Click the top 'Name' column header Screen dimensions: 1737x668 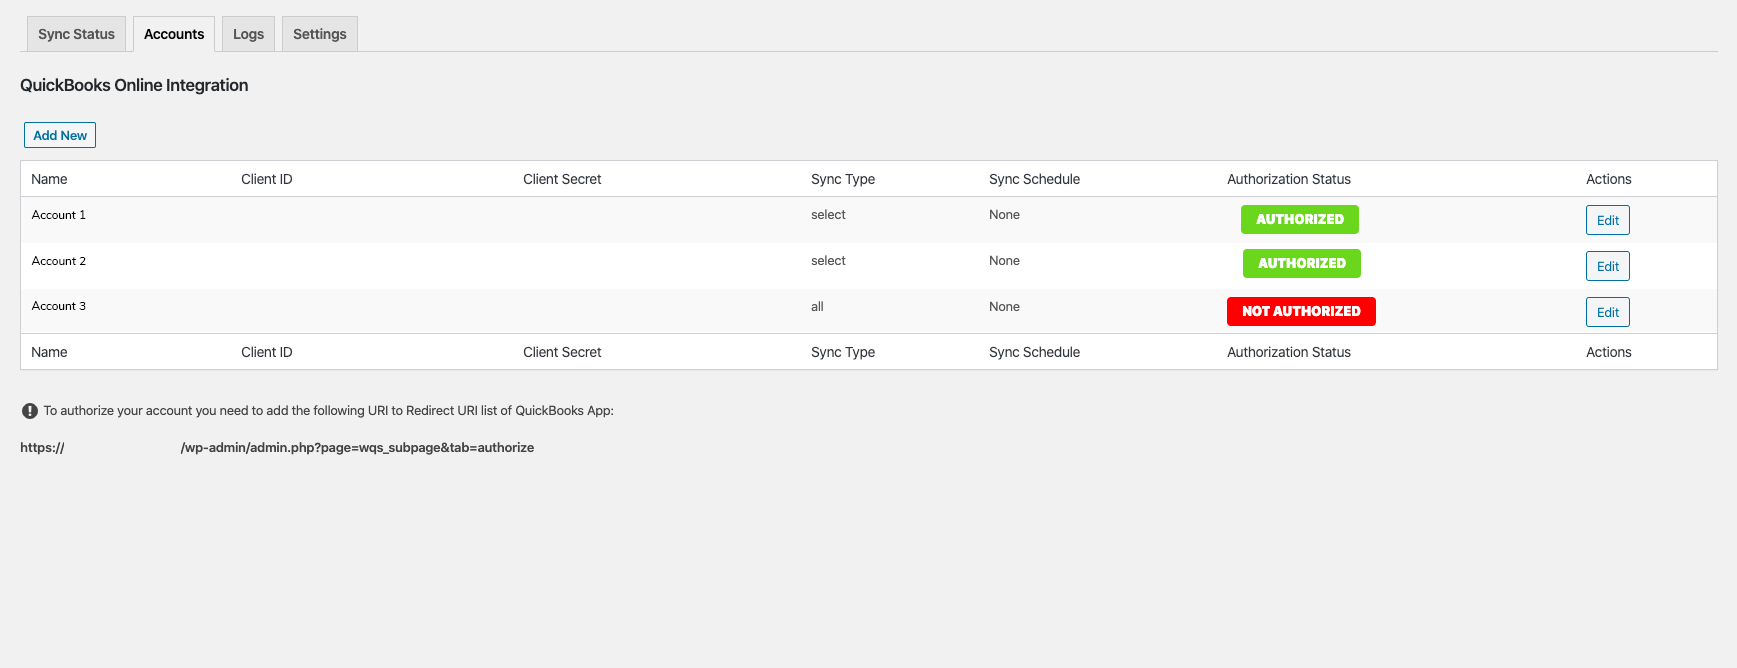49,179
